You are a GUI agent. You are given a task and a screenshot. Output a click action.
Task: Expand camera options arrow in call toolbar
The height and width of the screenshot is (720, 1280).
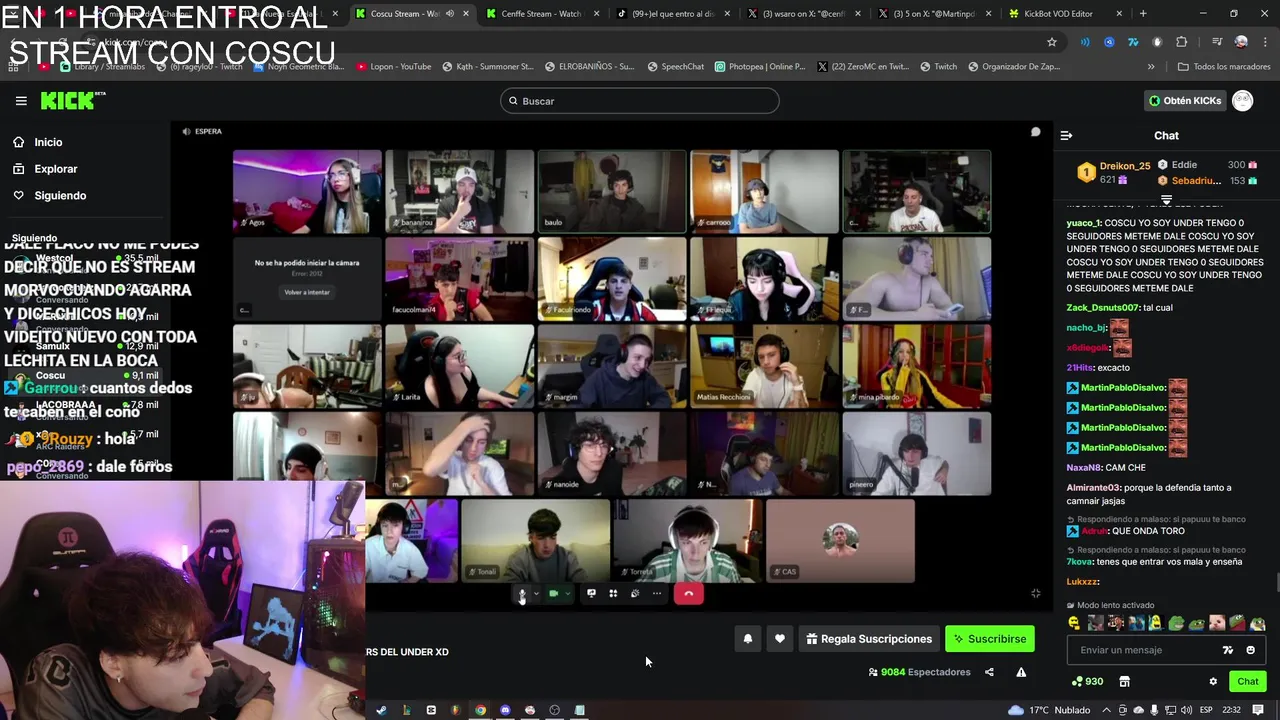(567, 594)
